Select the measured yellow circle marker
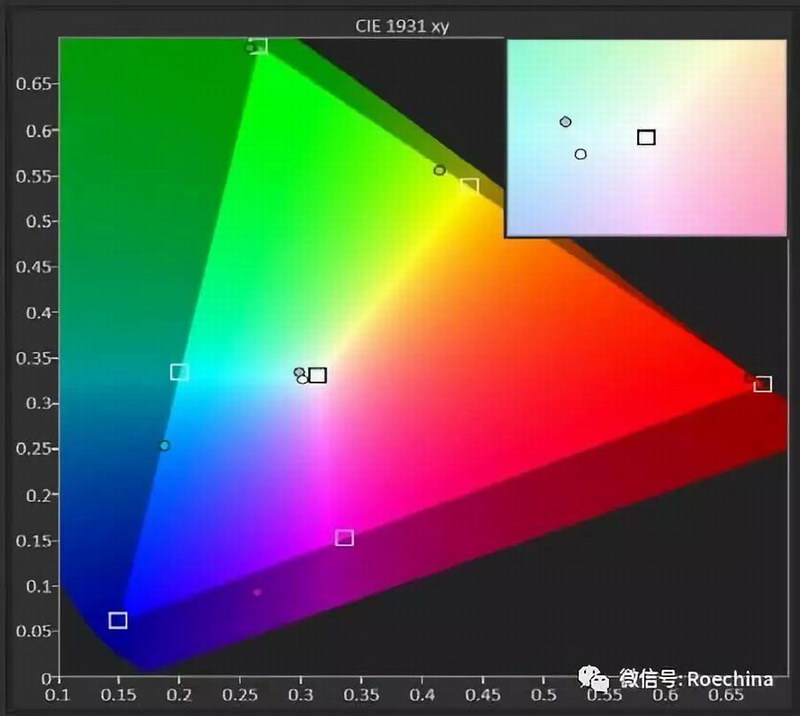The image size is (800, 716). (439, 170)
